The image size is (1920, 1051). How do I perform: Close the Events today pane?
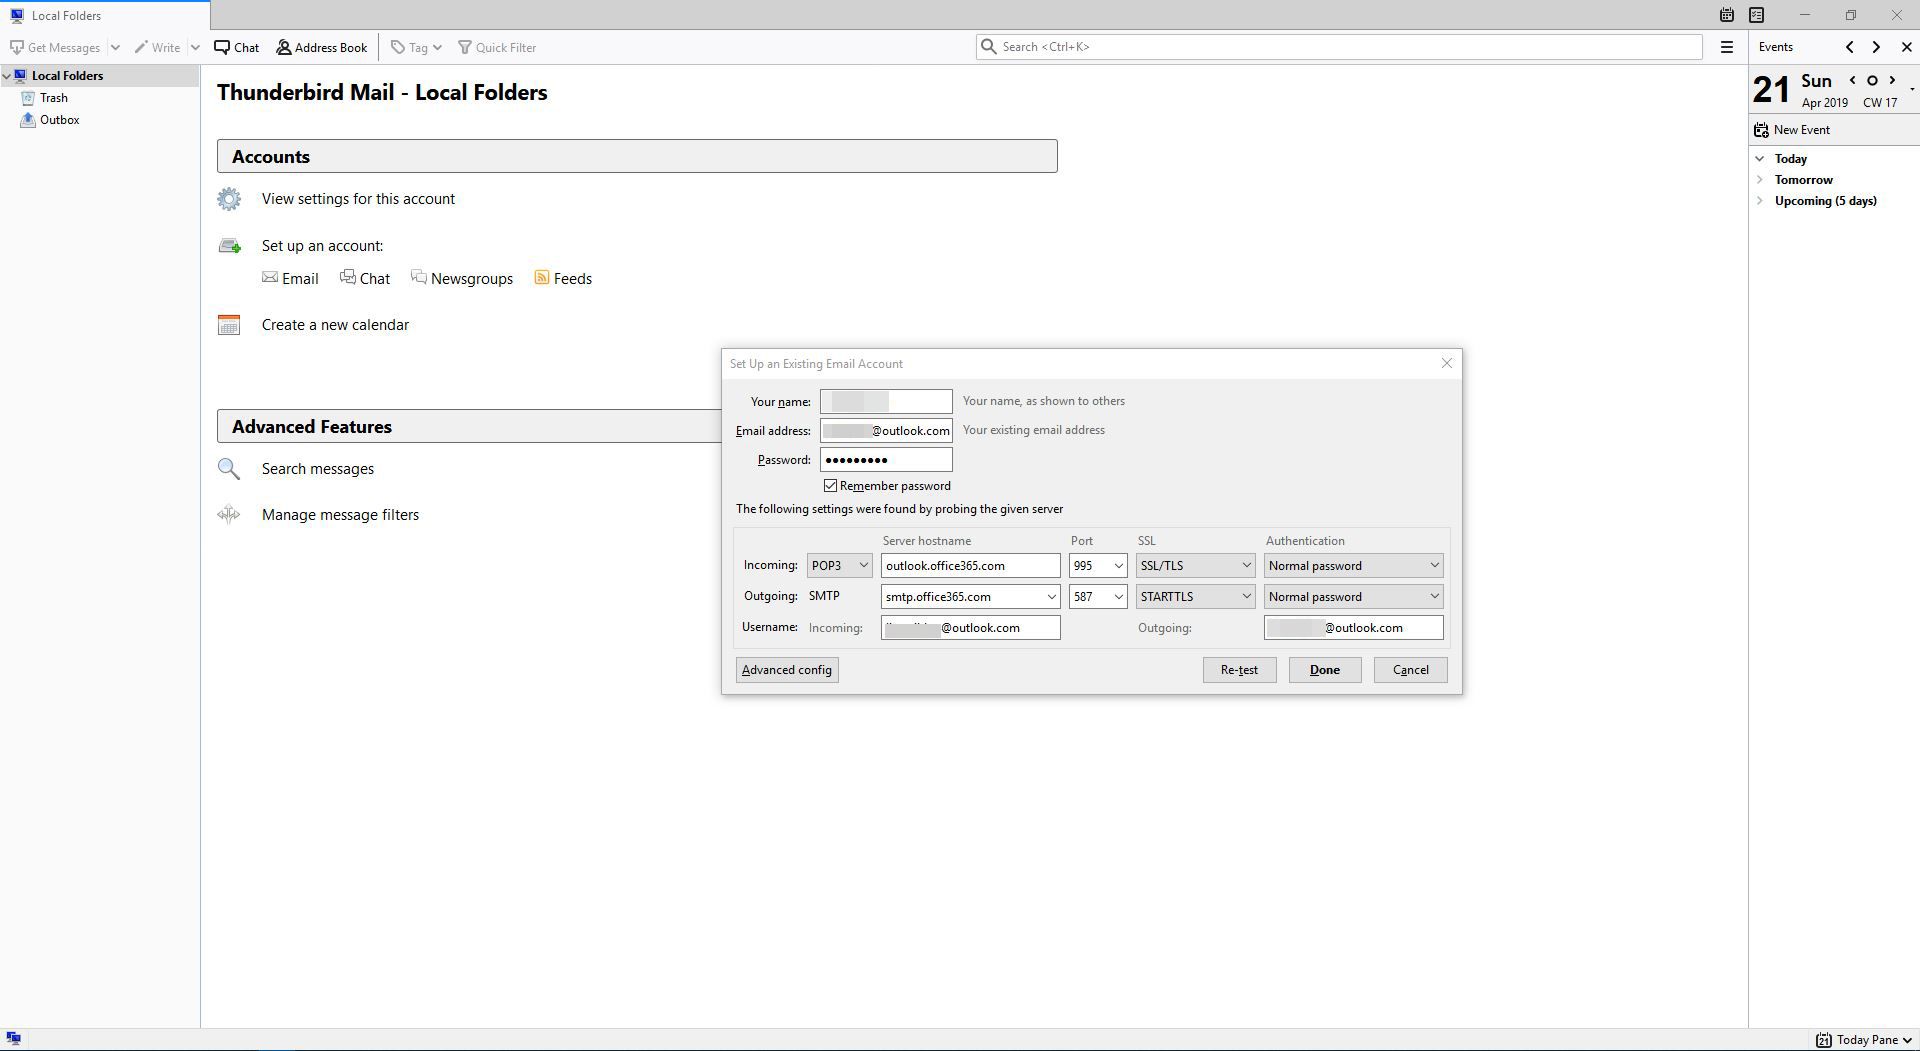(1906, 47)
